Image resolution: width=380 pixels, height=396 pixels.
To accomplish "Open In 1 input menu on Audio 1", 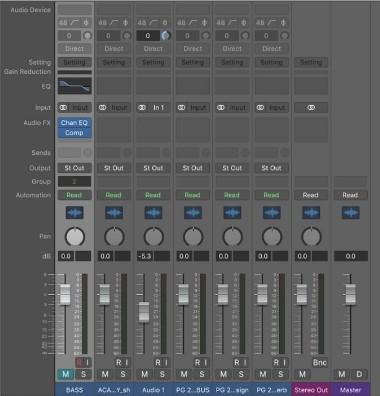I will click(x=159, y=108).
